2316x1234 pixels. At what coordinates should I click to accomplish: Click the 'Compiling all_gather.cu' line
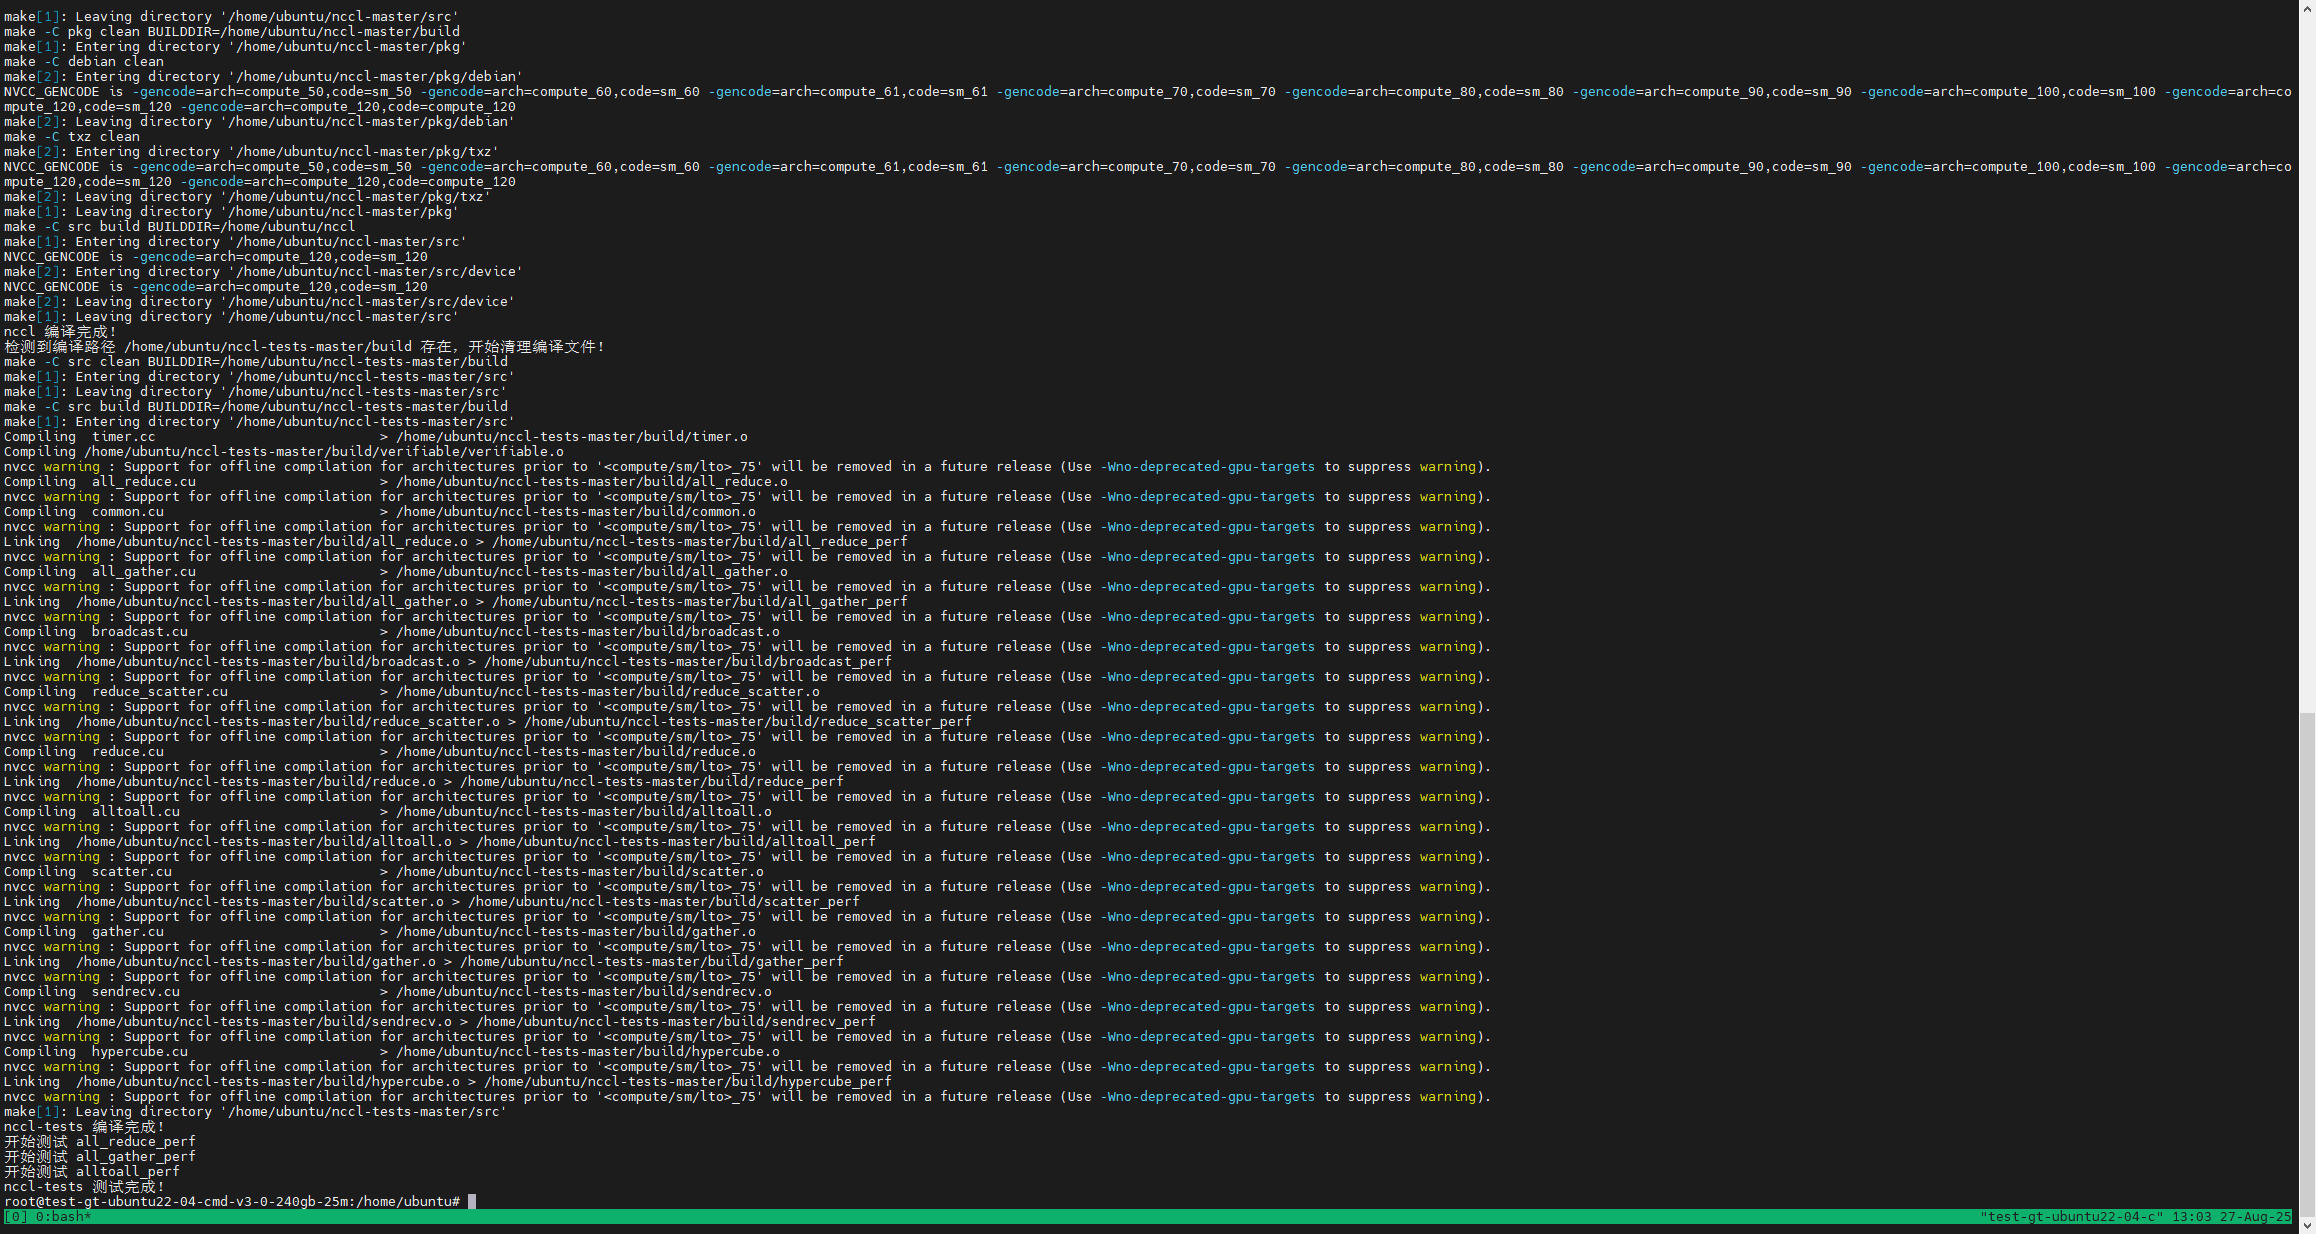point(396,572)
